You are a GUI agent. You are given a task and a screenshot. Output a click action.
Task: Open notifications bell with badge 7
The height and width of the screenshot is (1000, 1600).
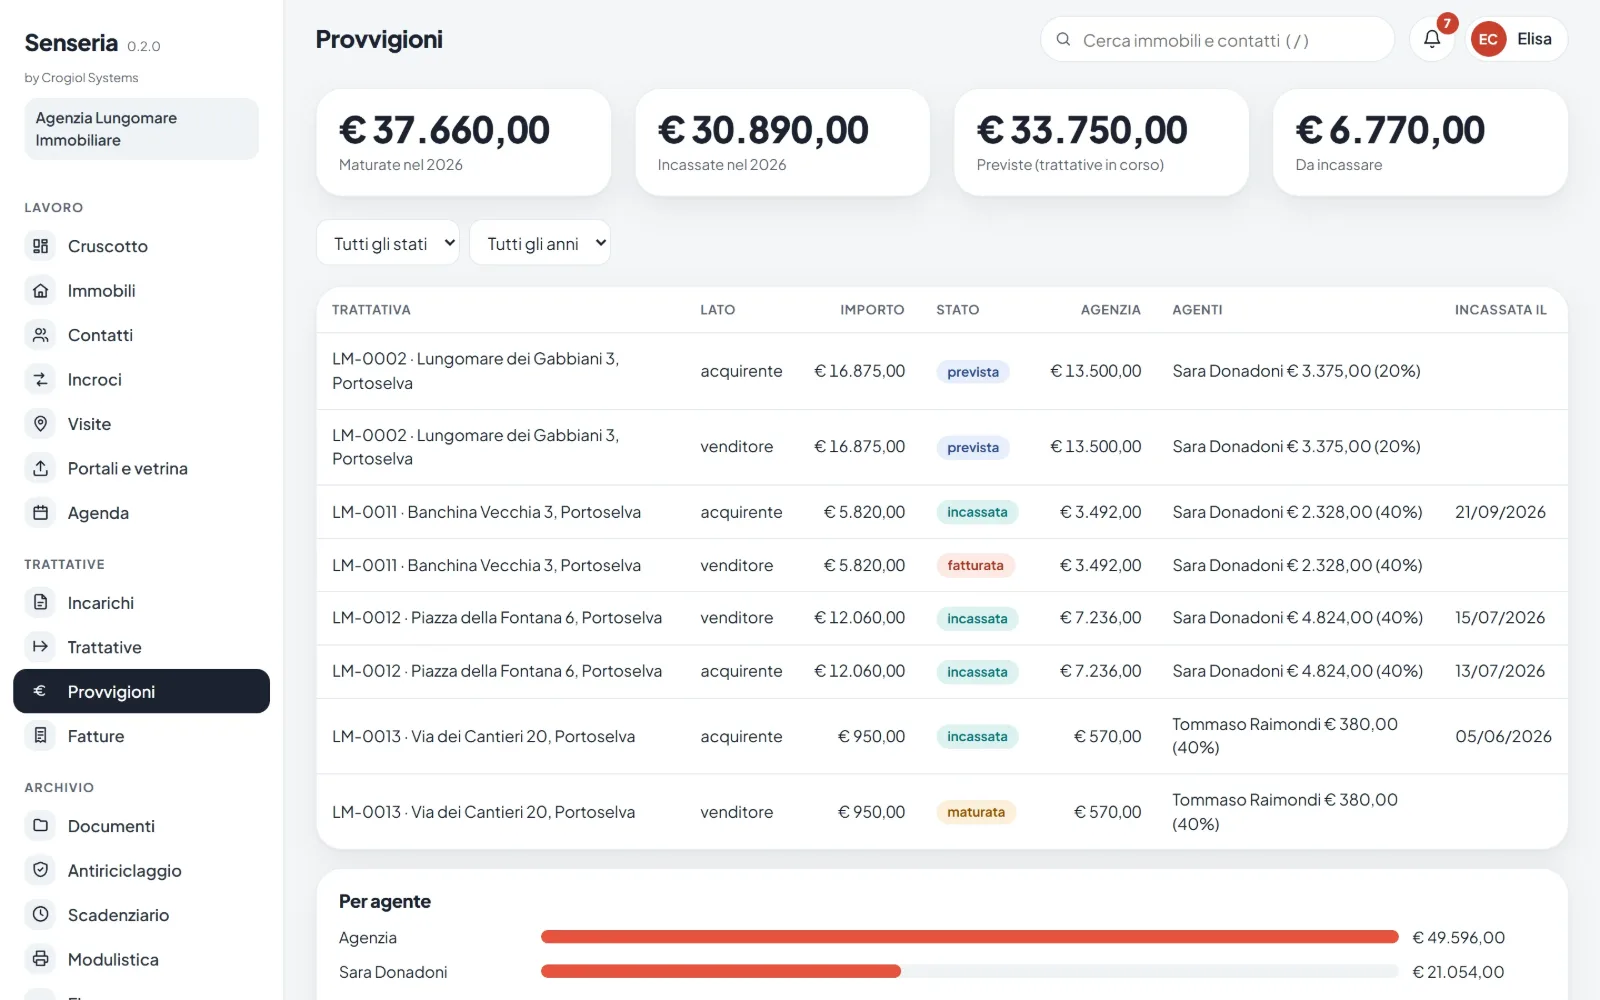click(x=1432, y=39)
